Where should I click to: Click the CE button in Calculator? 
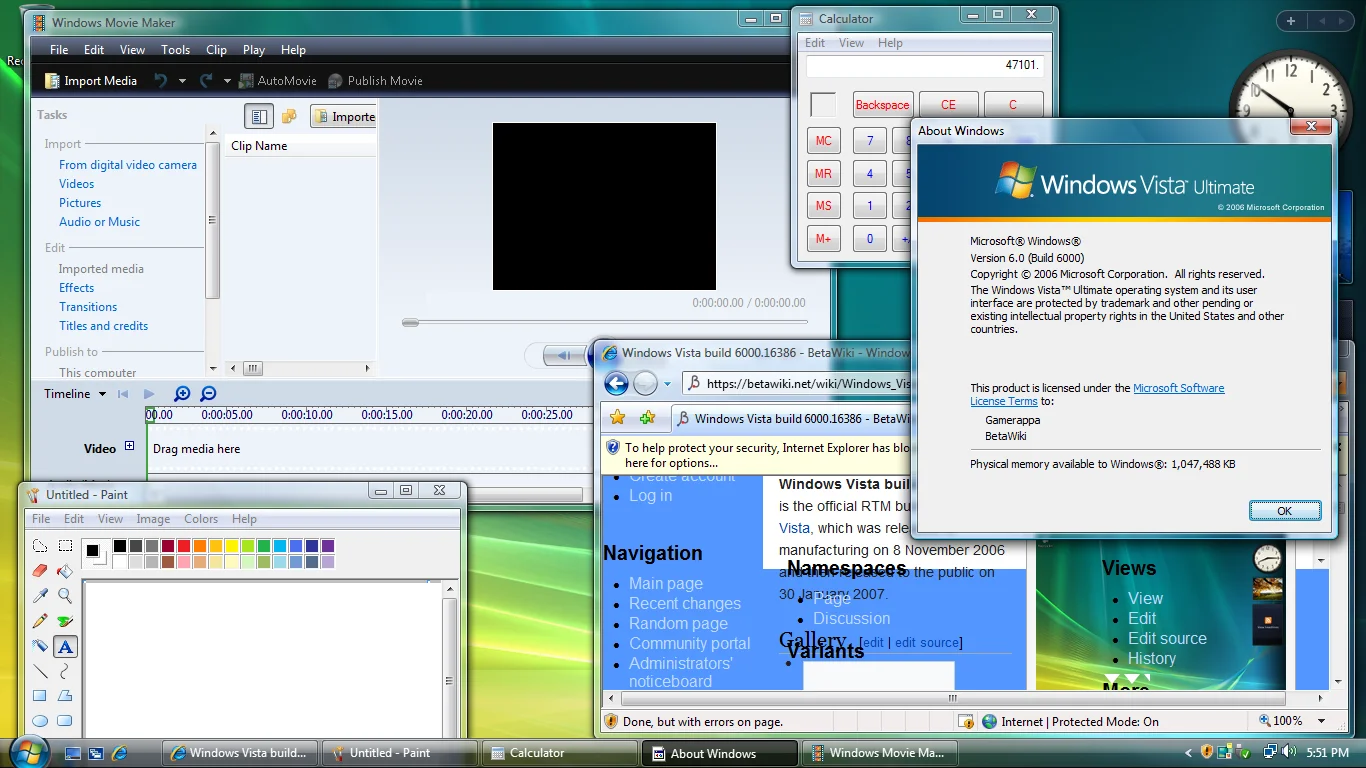pos(948,105)
